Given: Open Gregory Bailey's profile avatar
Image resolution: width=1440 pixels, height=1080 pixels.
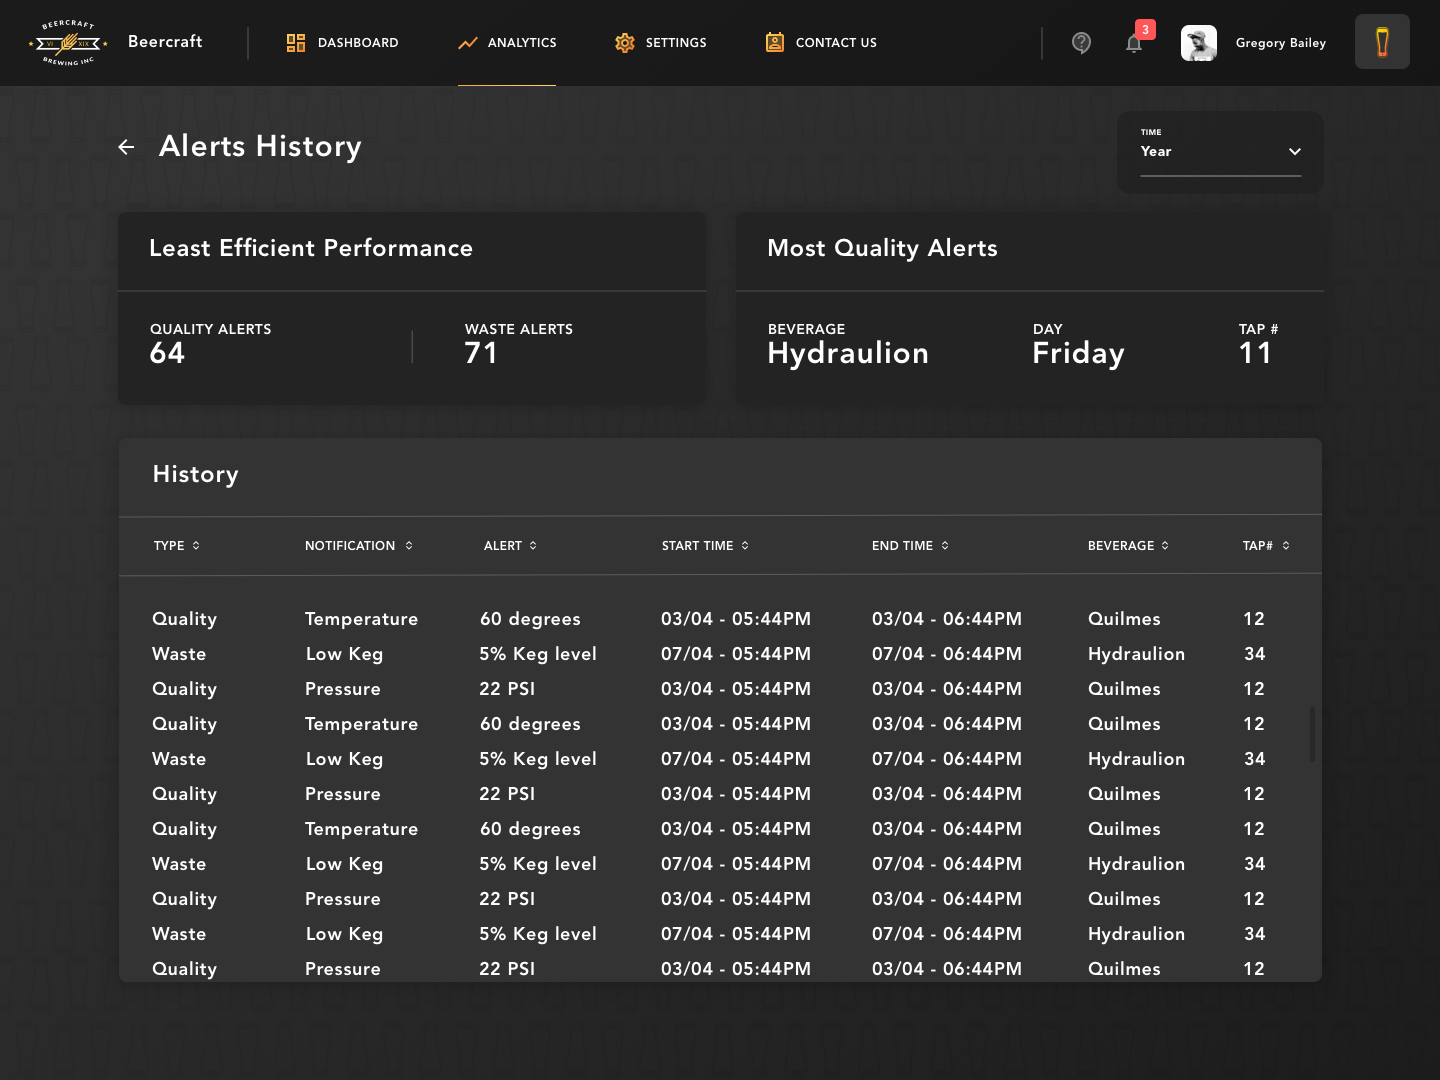Looking at the screenshot, I should coord(1199,43).
